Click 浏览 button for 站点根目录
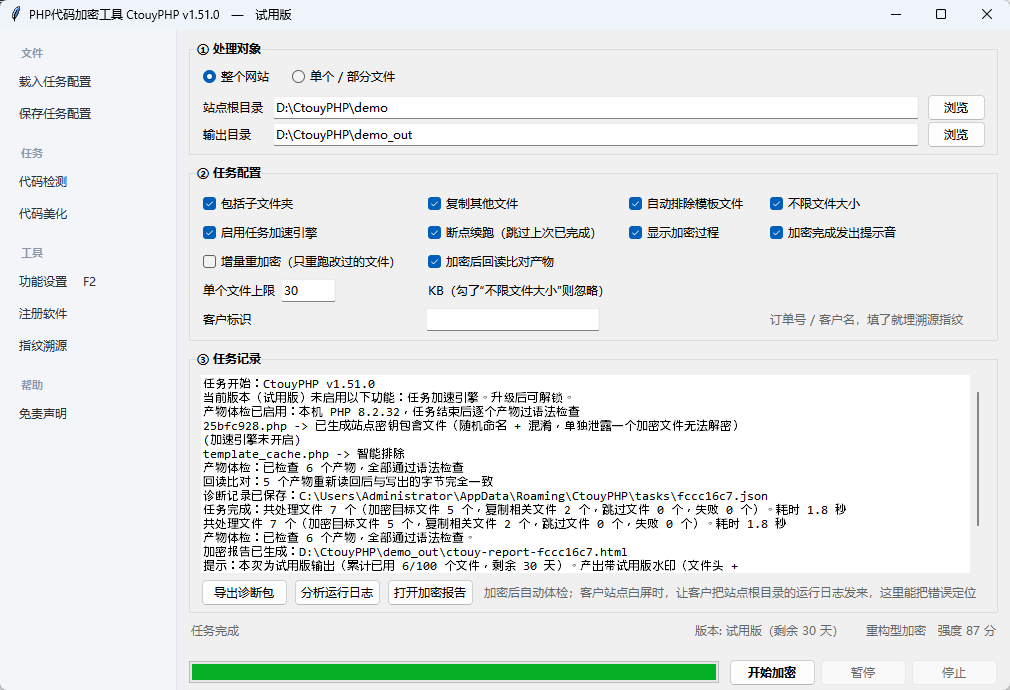The width and height of the screenshot is (1010, 690). click(x=956, y=108)
